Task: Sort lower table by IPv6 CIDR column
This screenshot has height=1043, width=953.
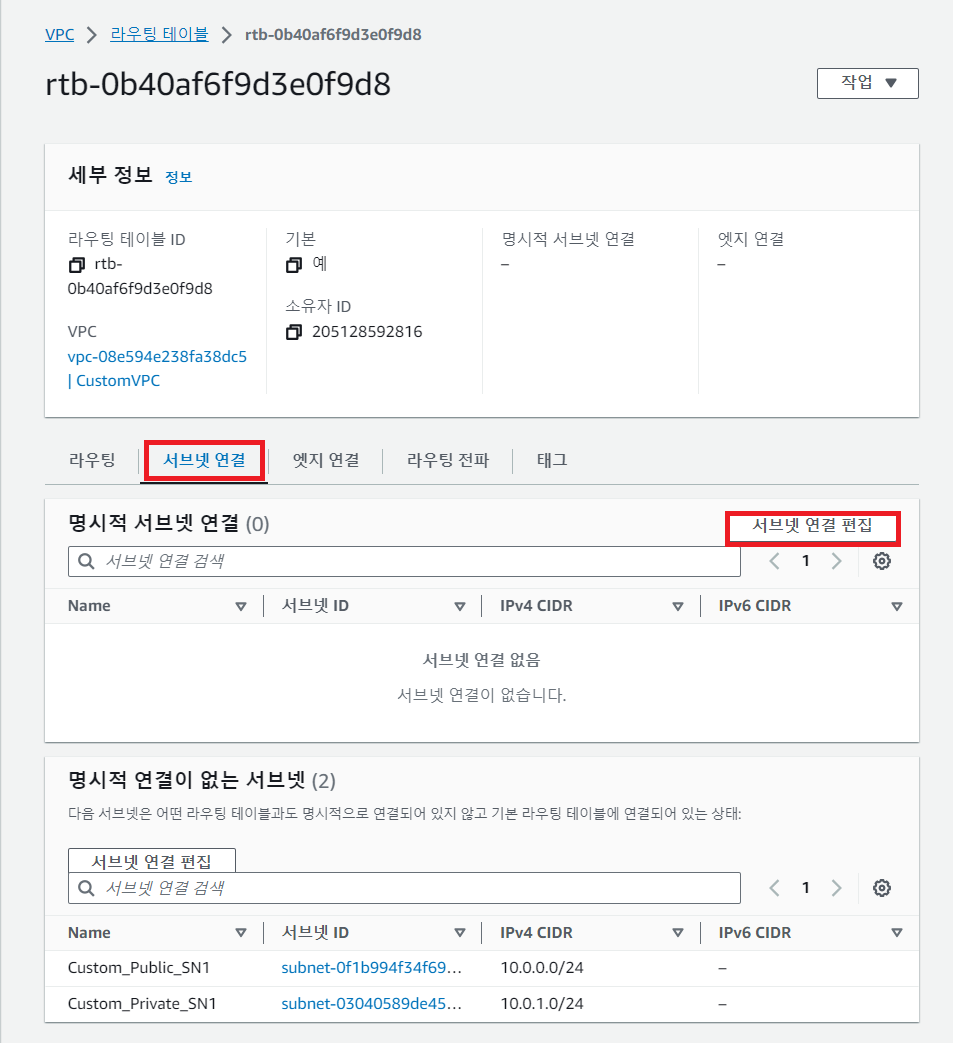Action: pos(896,933)
